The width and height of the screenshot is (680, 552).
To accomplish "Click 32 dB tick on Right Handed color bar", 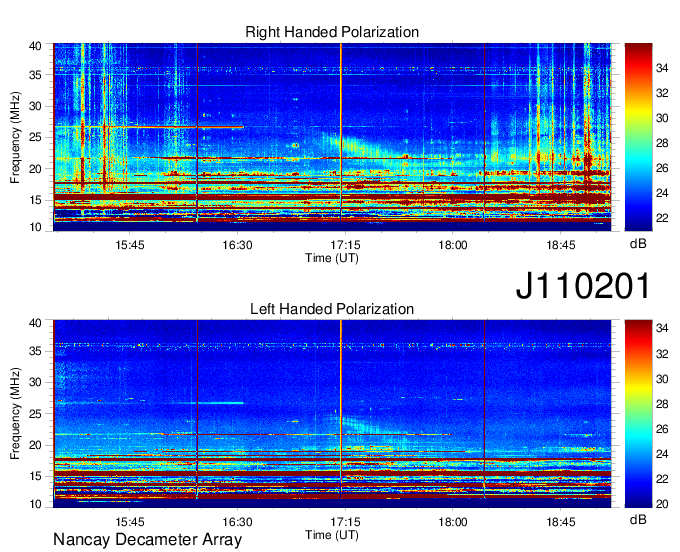I will (662, 93).
